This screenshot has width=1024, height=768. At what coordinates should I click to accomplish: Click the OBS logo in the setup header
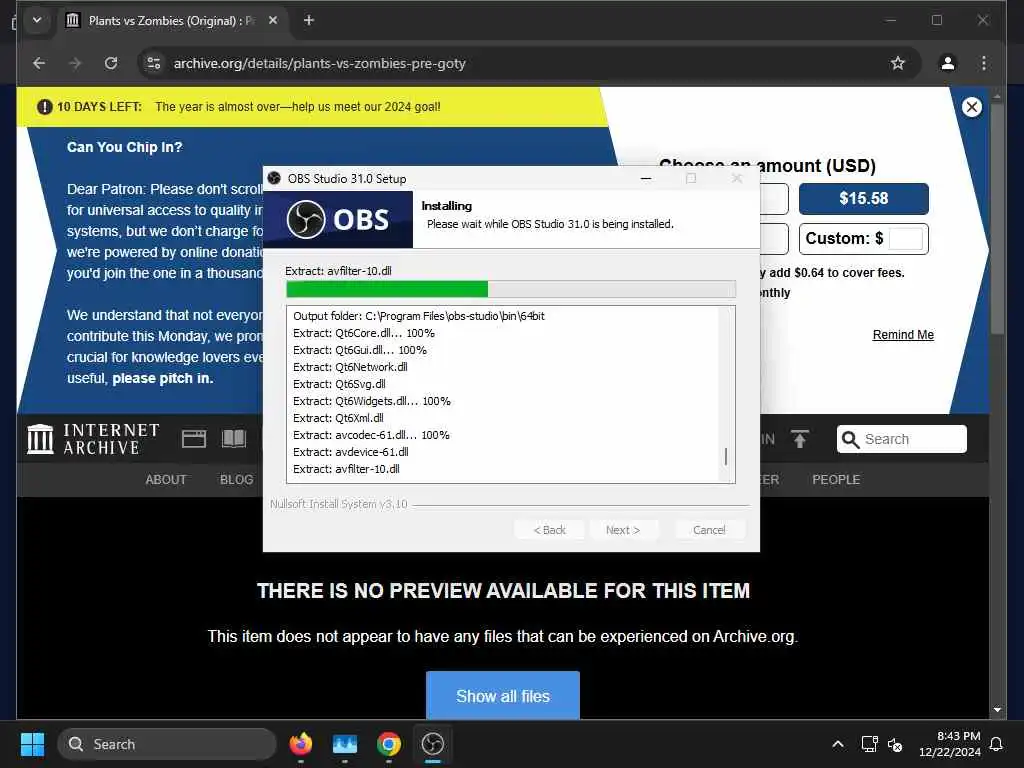[338, 219]
